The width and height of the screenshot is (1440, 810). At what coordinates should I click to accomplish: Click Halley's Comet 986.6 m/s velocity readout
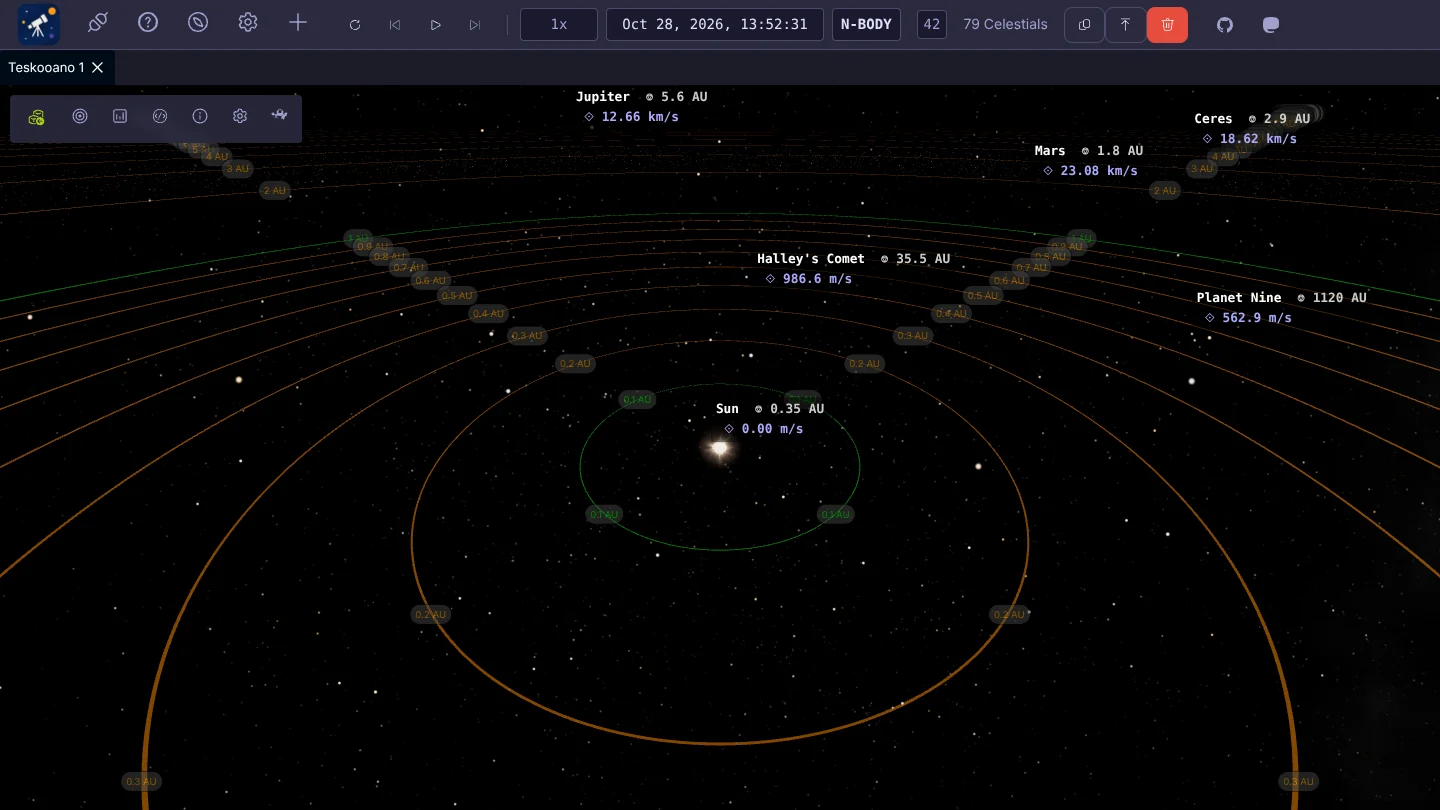817,279
